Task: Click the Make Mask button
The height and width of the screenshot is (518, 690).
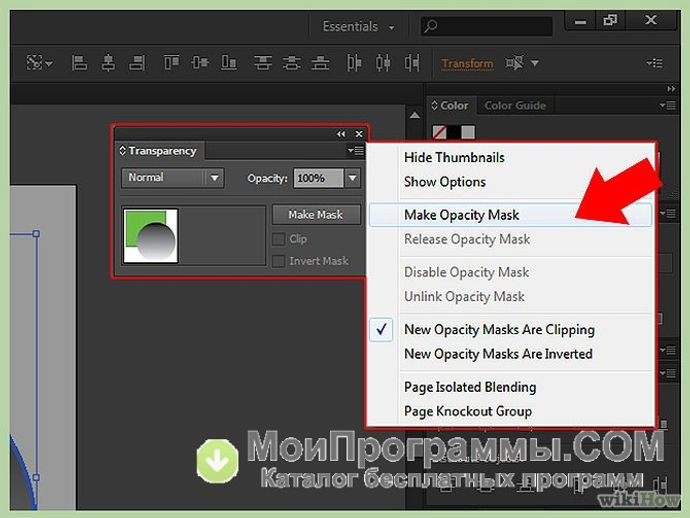Action: 316,215
